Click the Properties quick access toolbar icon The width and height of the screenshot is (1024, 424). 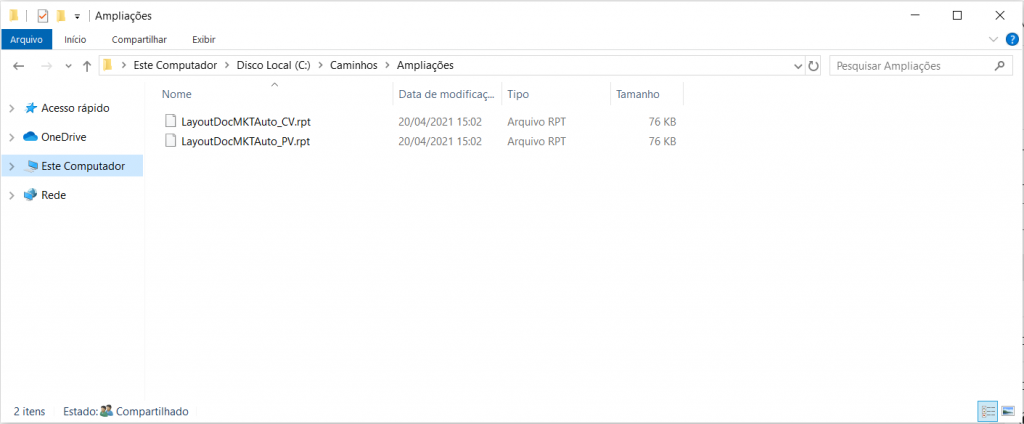(x=42, y=16)
